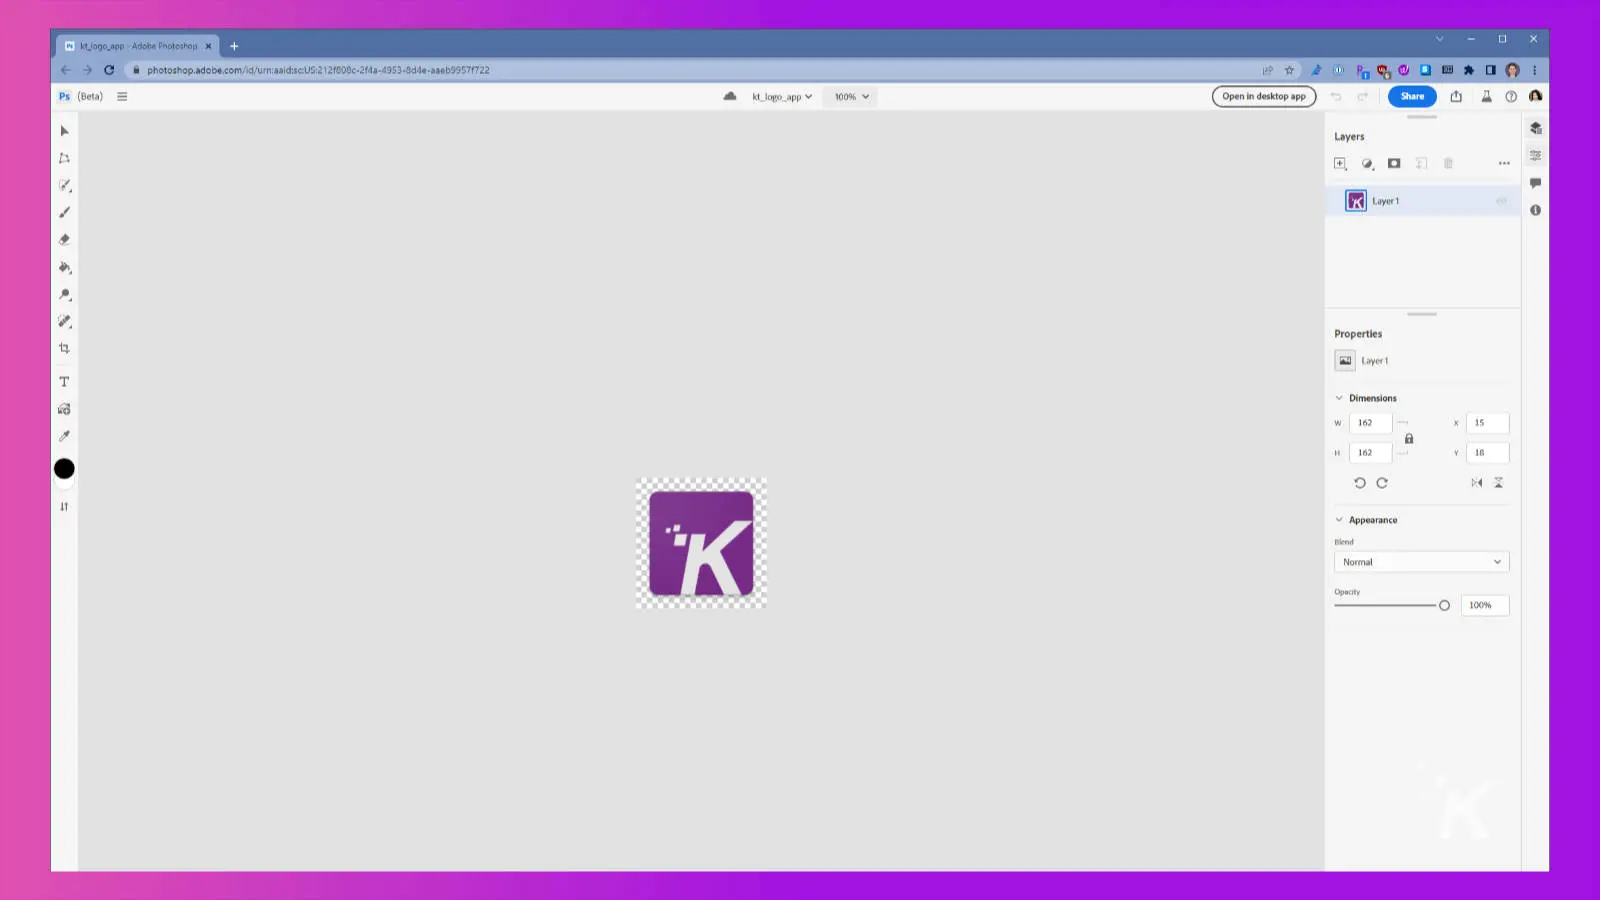1600x900 pixels.
Task: Select the Type tool
Action: 64,382
